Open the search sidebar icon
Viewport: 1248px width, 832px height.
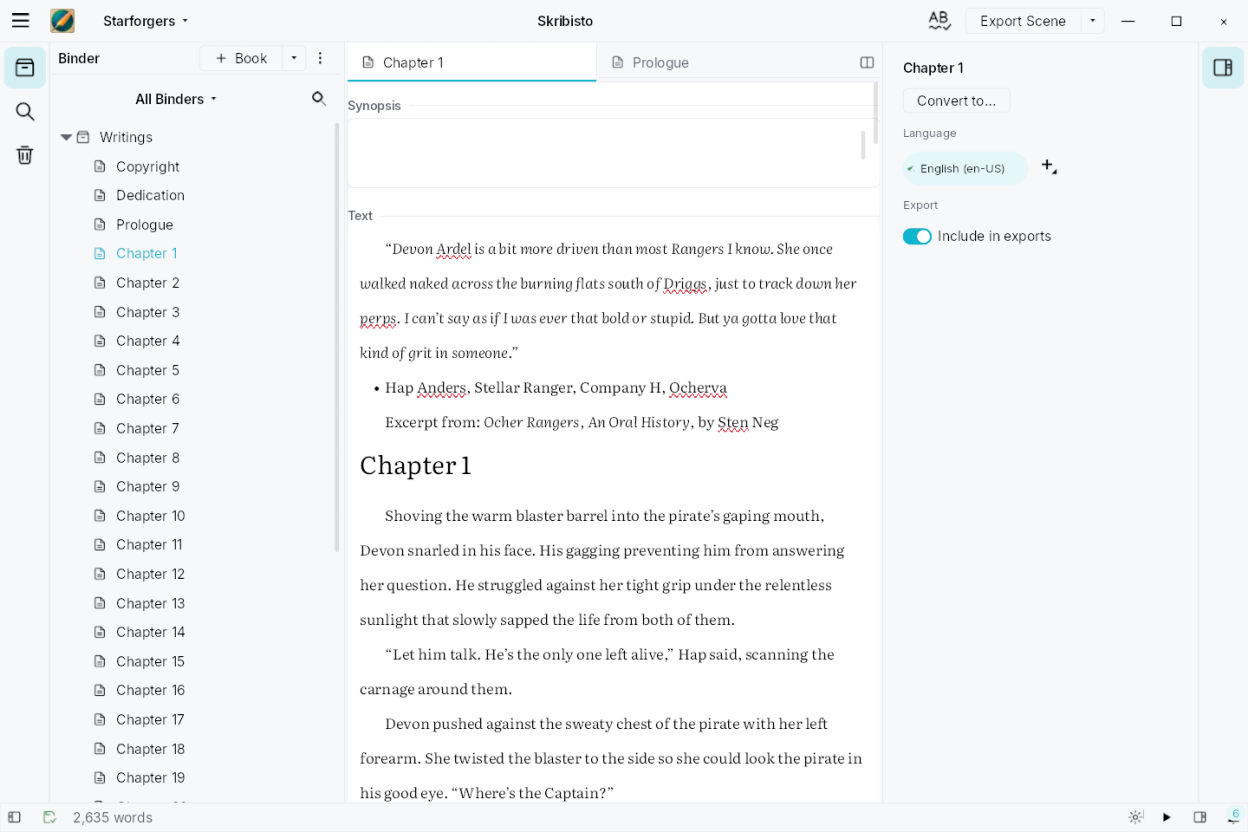point(25,111)
